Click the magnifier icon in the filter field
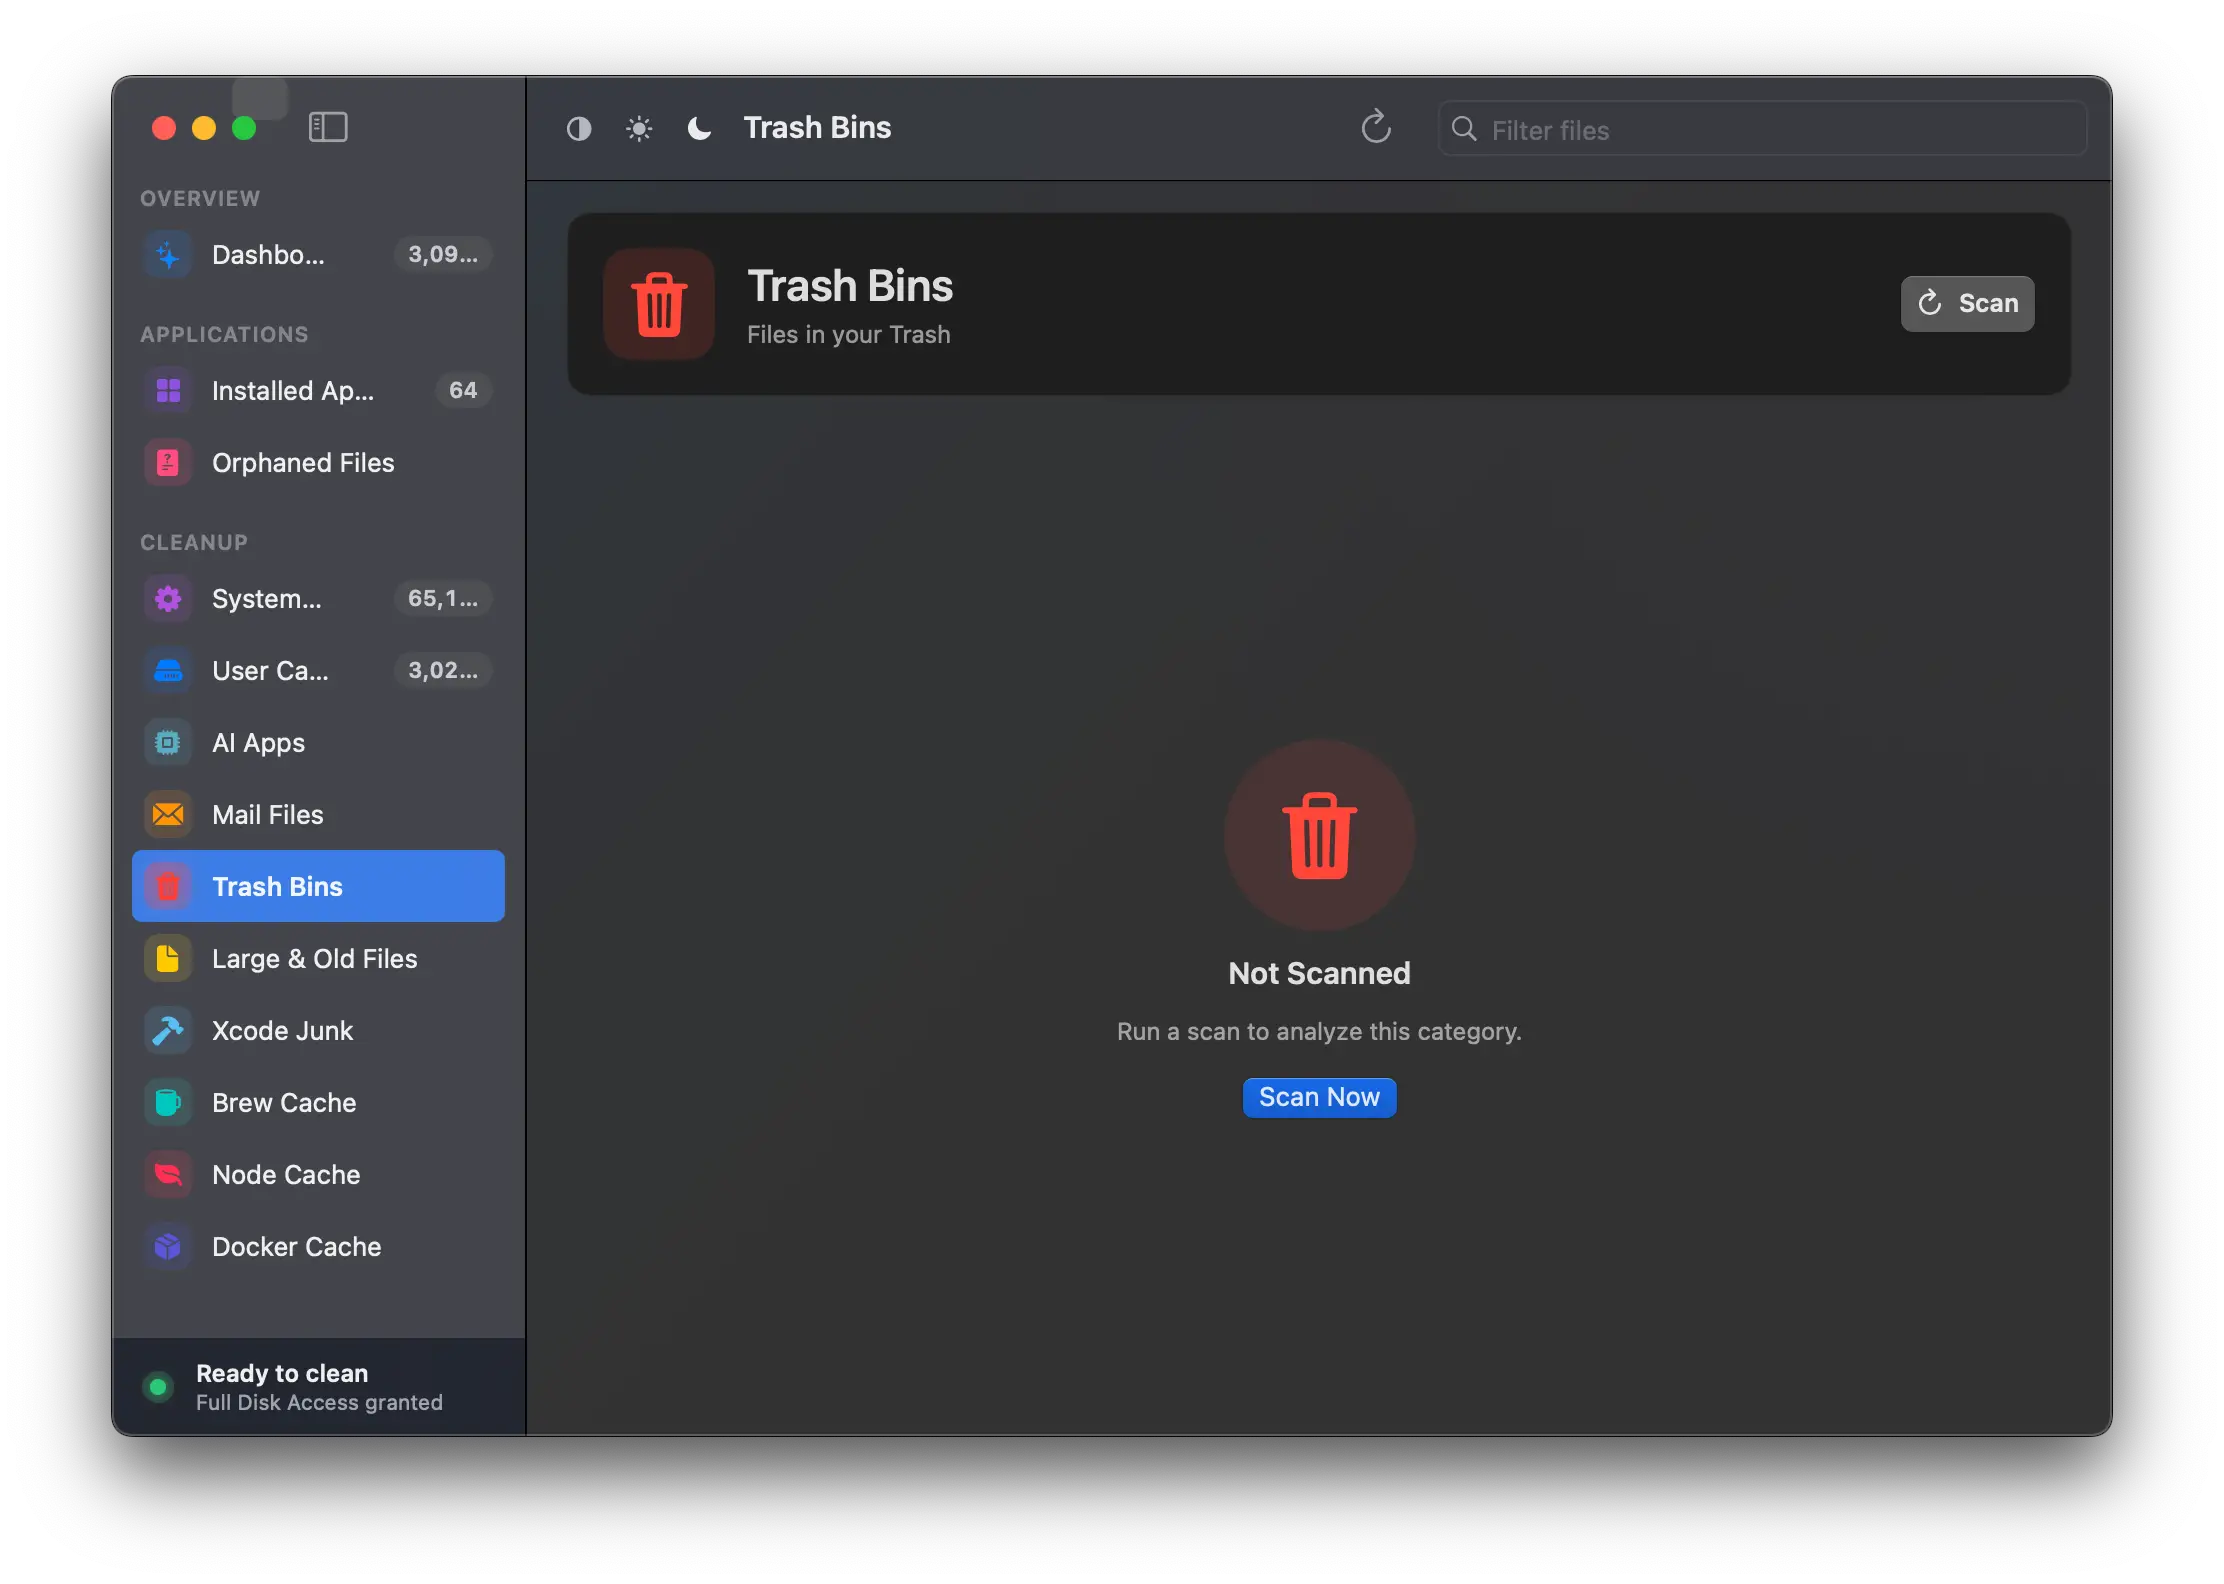The width and height of the screenshot is (2224, 1584). (x=1464, y=129)
